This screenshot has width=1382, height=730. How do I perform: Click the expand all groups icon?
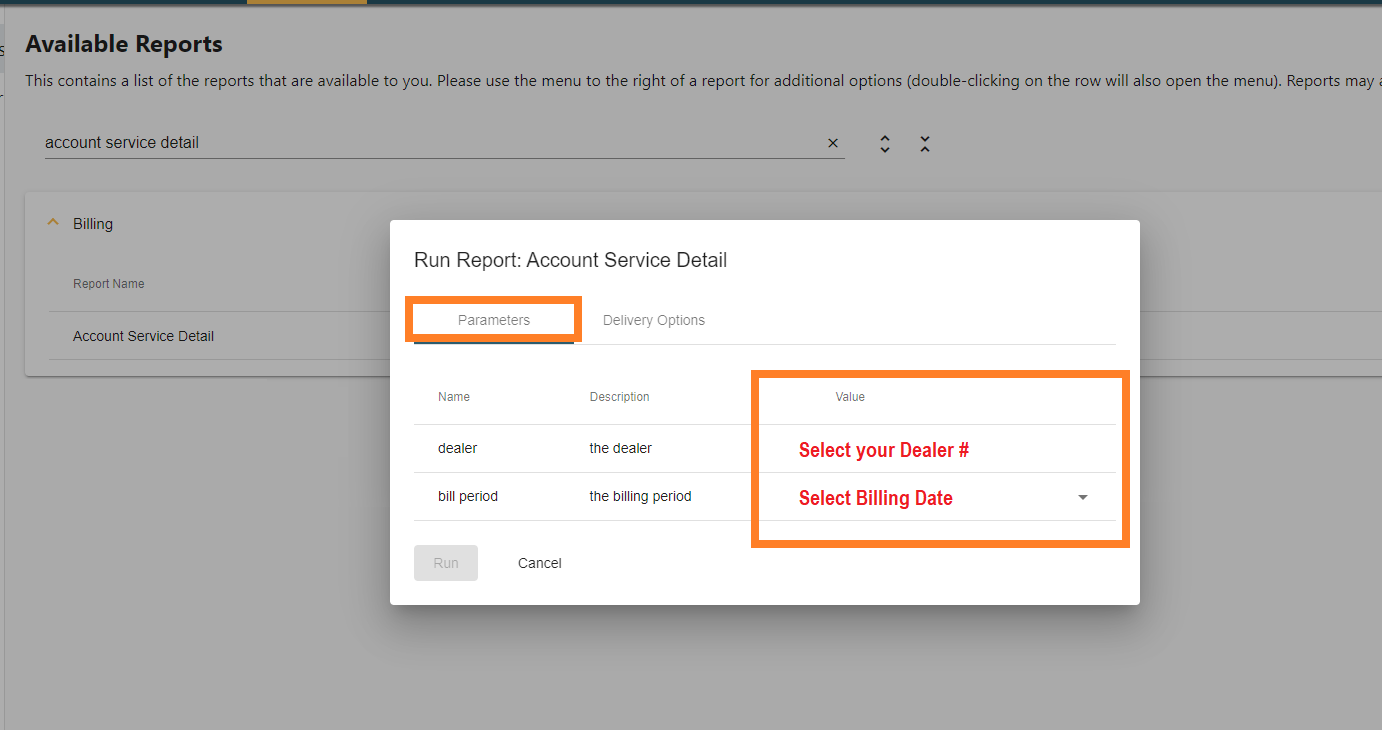click(x=885, y=144)
